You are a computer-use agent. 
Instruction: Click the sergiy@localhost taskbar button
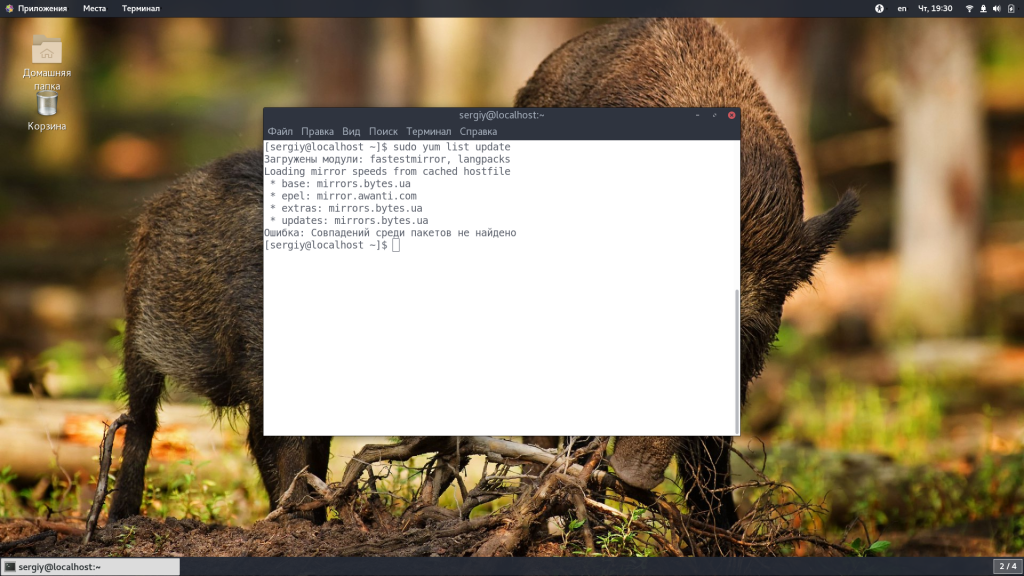point(90,567)
